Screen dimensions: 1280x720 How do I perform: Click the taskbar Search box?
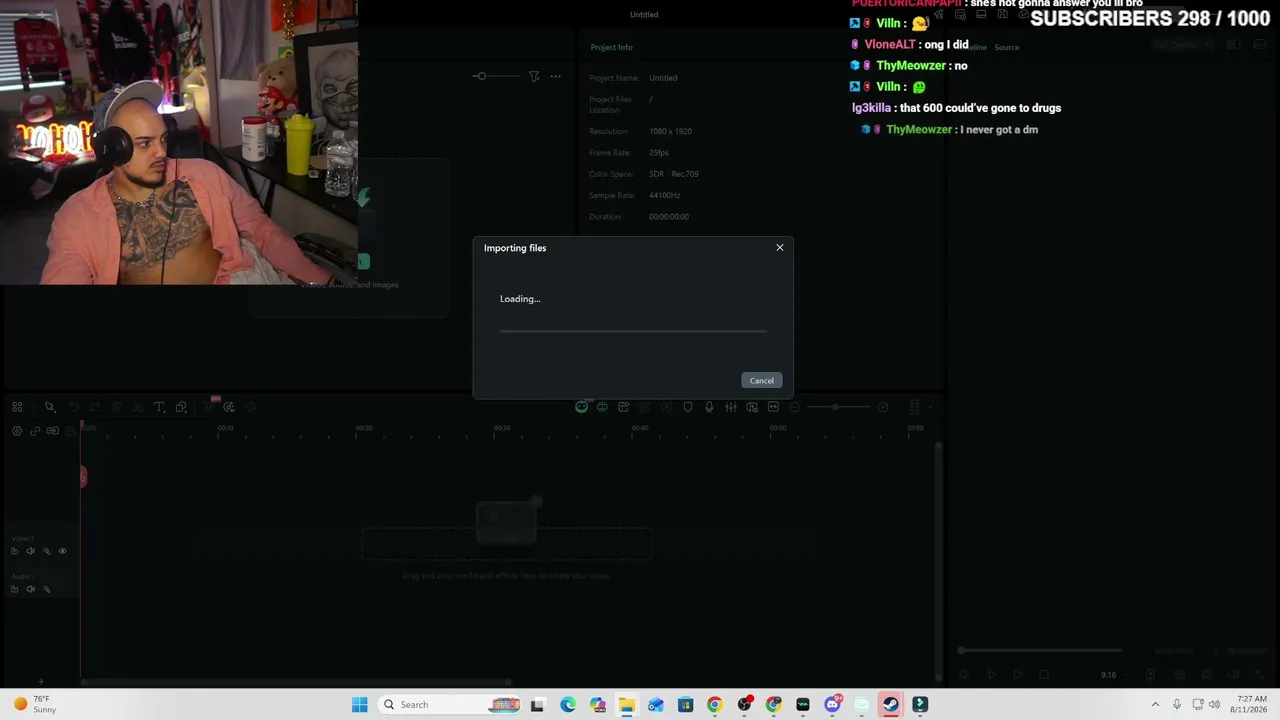451,705
